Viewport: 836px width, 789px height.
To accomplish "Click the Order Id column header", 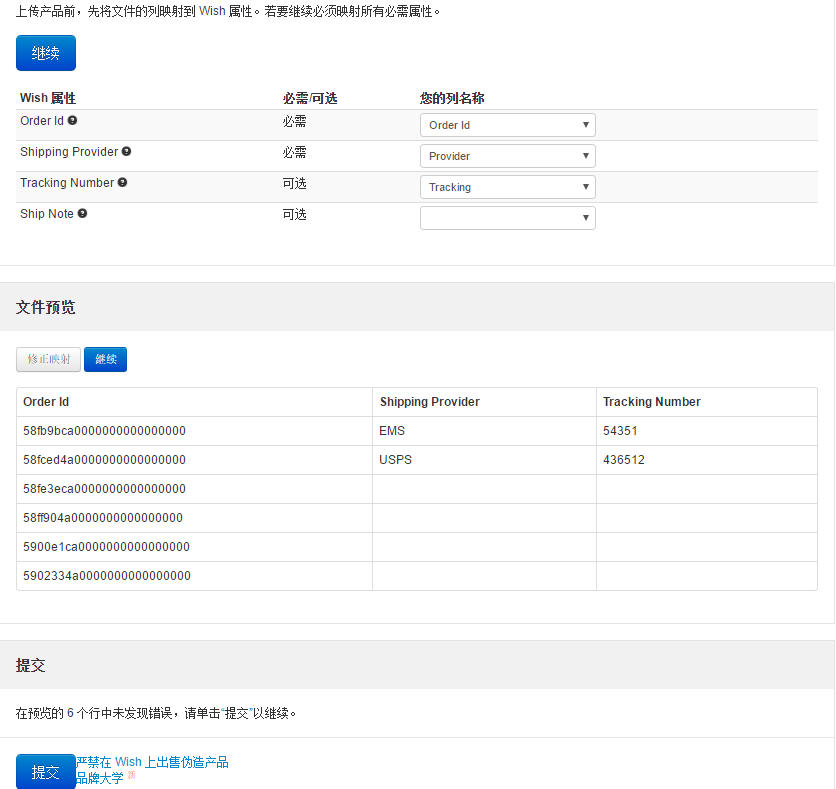I will pos(47,401).
